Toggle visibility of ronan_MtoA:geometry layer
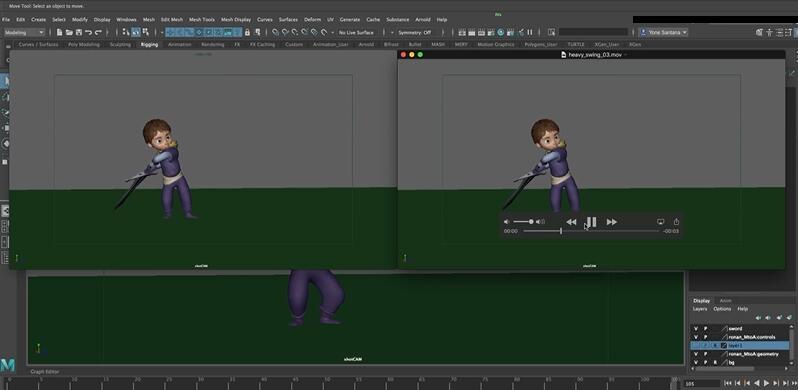Image resolution: width=798 pixels, height=390 pixels. pos(696,354)
